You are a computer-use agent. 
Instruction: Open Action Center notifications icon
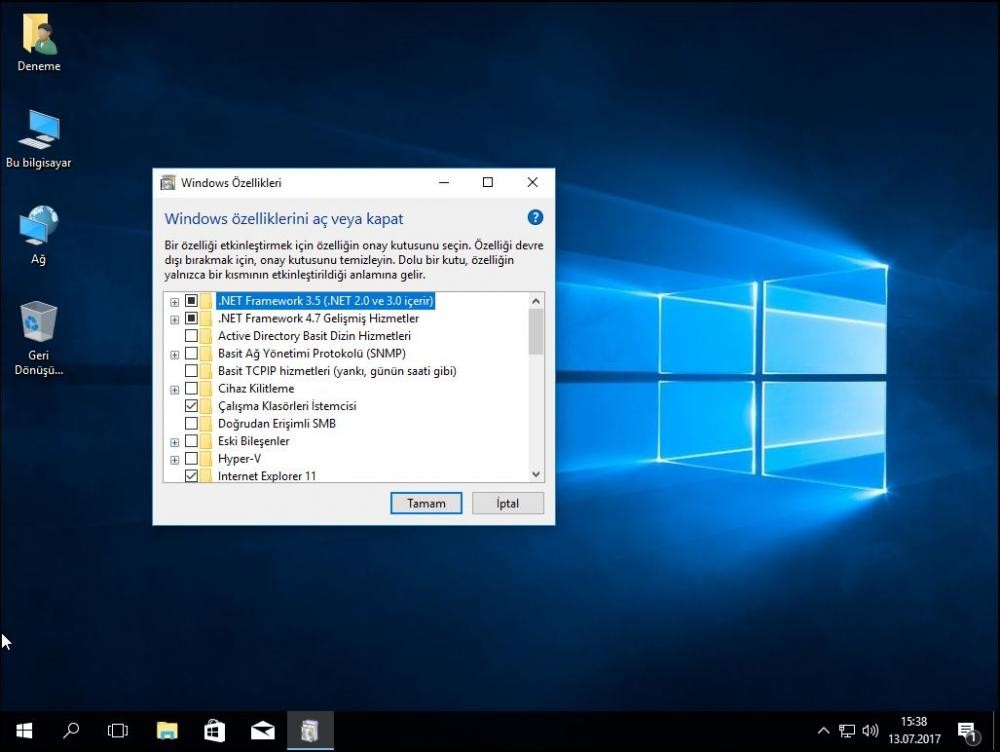coord(968,732)
